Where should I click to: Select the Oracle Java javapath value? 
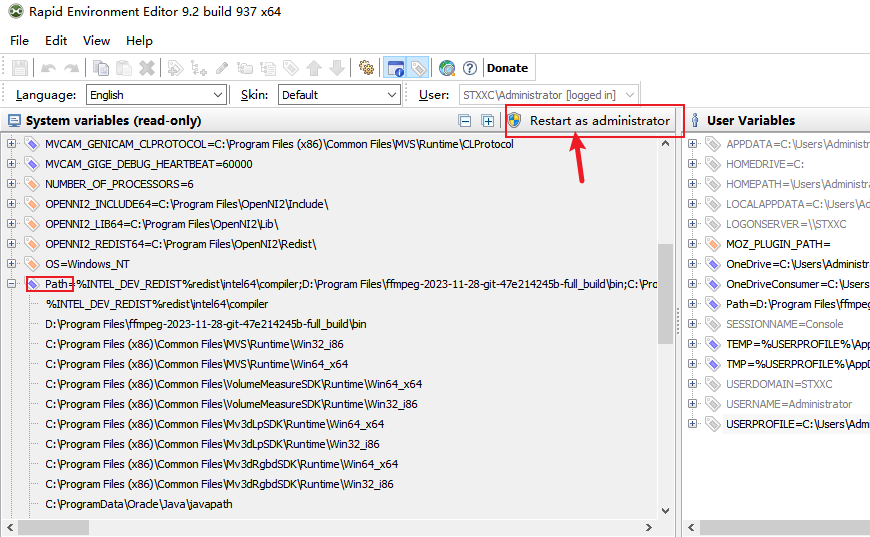pyautogui.click(x=139, y=504)
